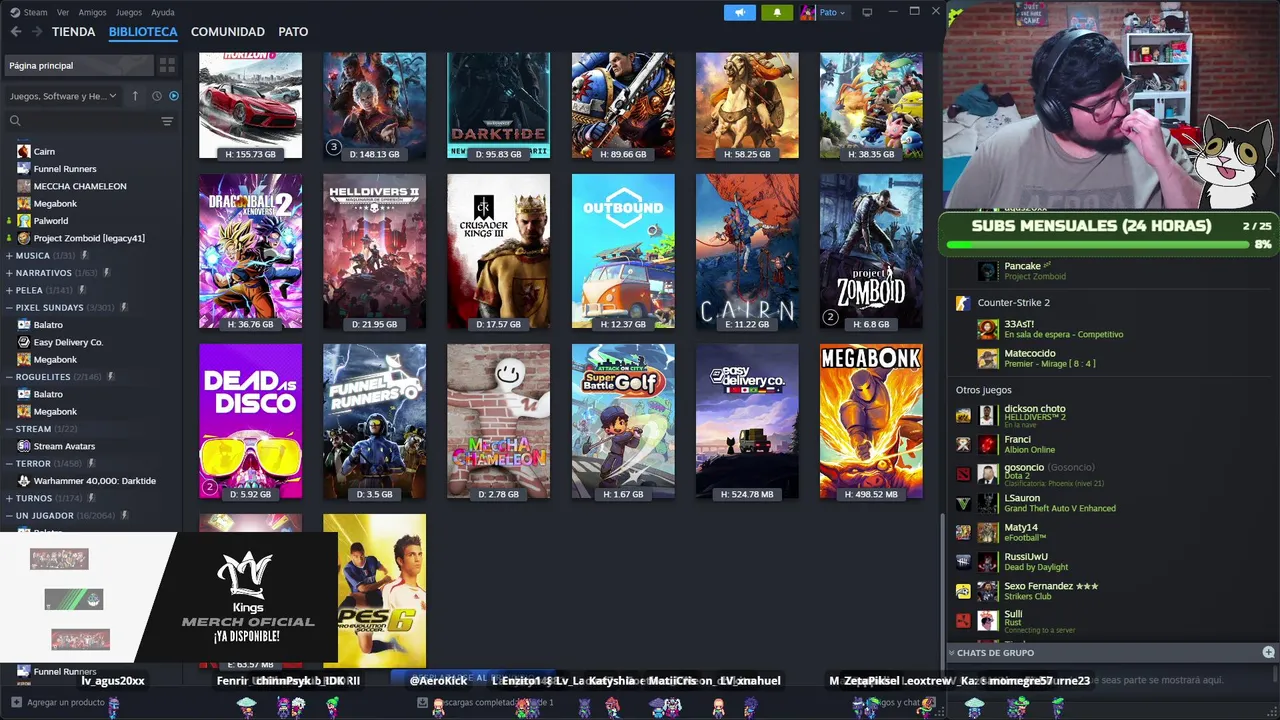
Task: Click the Strikers Club icon beside Sexo Fernandez
Action: [963, 591]
